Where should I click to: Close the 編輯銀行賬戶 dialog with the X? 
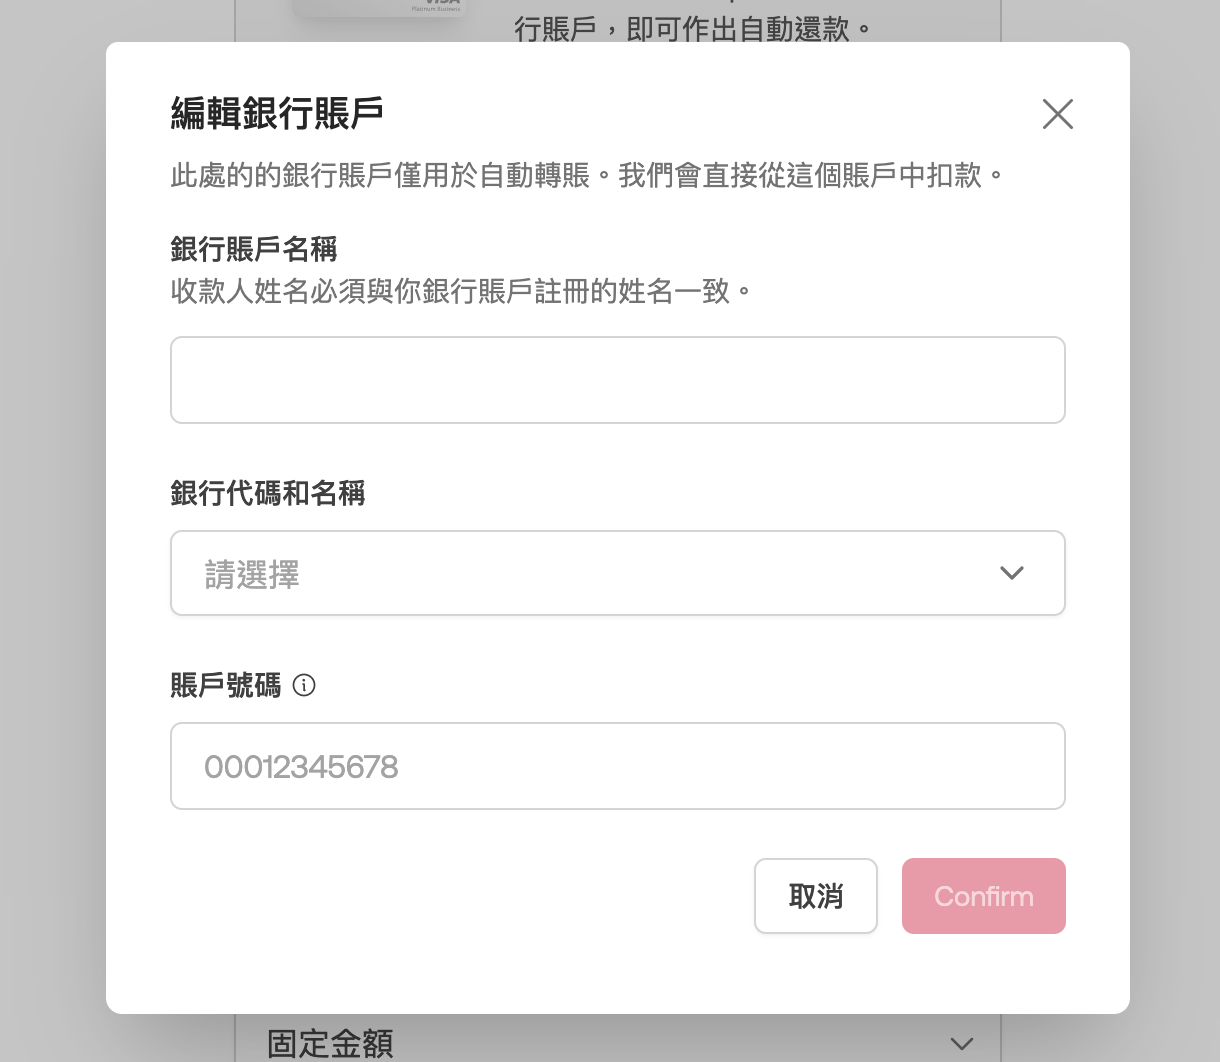[1057, 114]
